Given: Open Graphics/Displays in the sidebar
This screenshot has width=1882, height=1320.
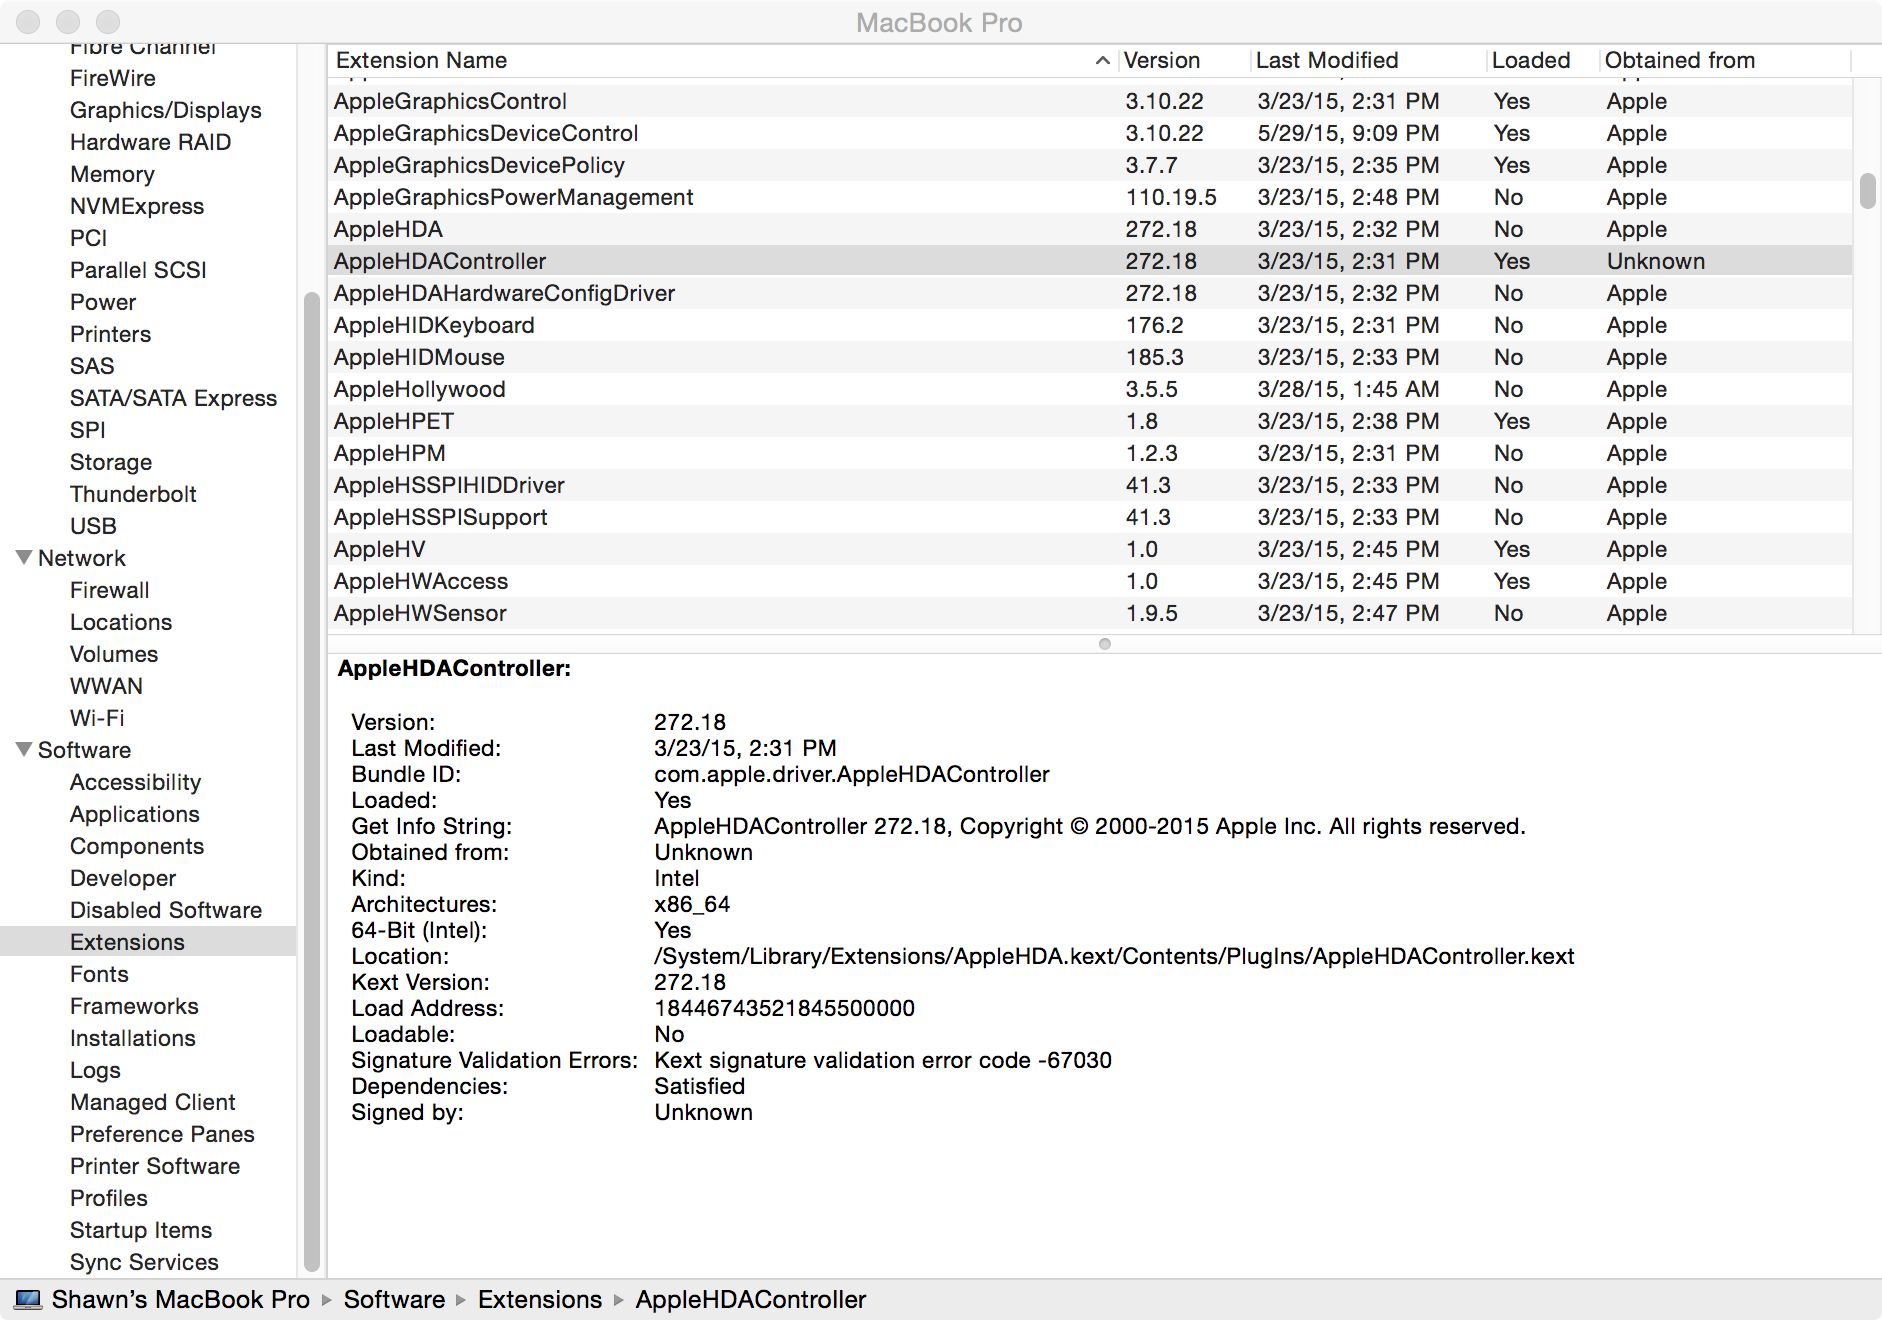Looking at the screenshot, I should point(165,110).
